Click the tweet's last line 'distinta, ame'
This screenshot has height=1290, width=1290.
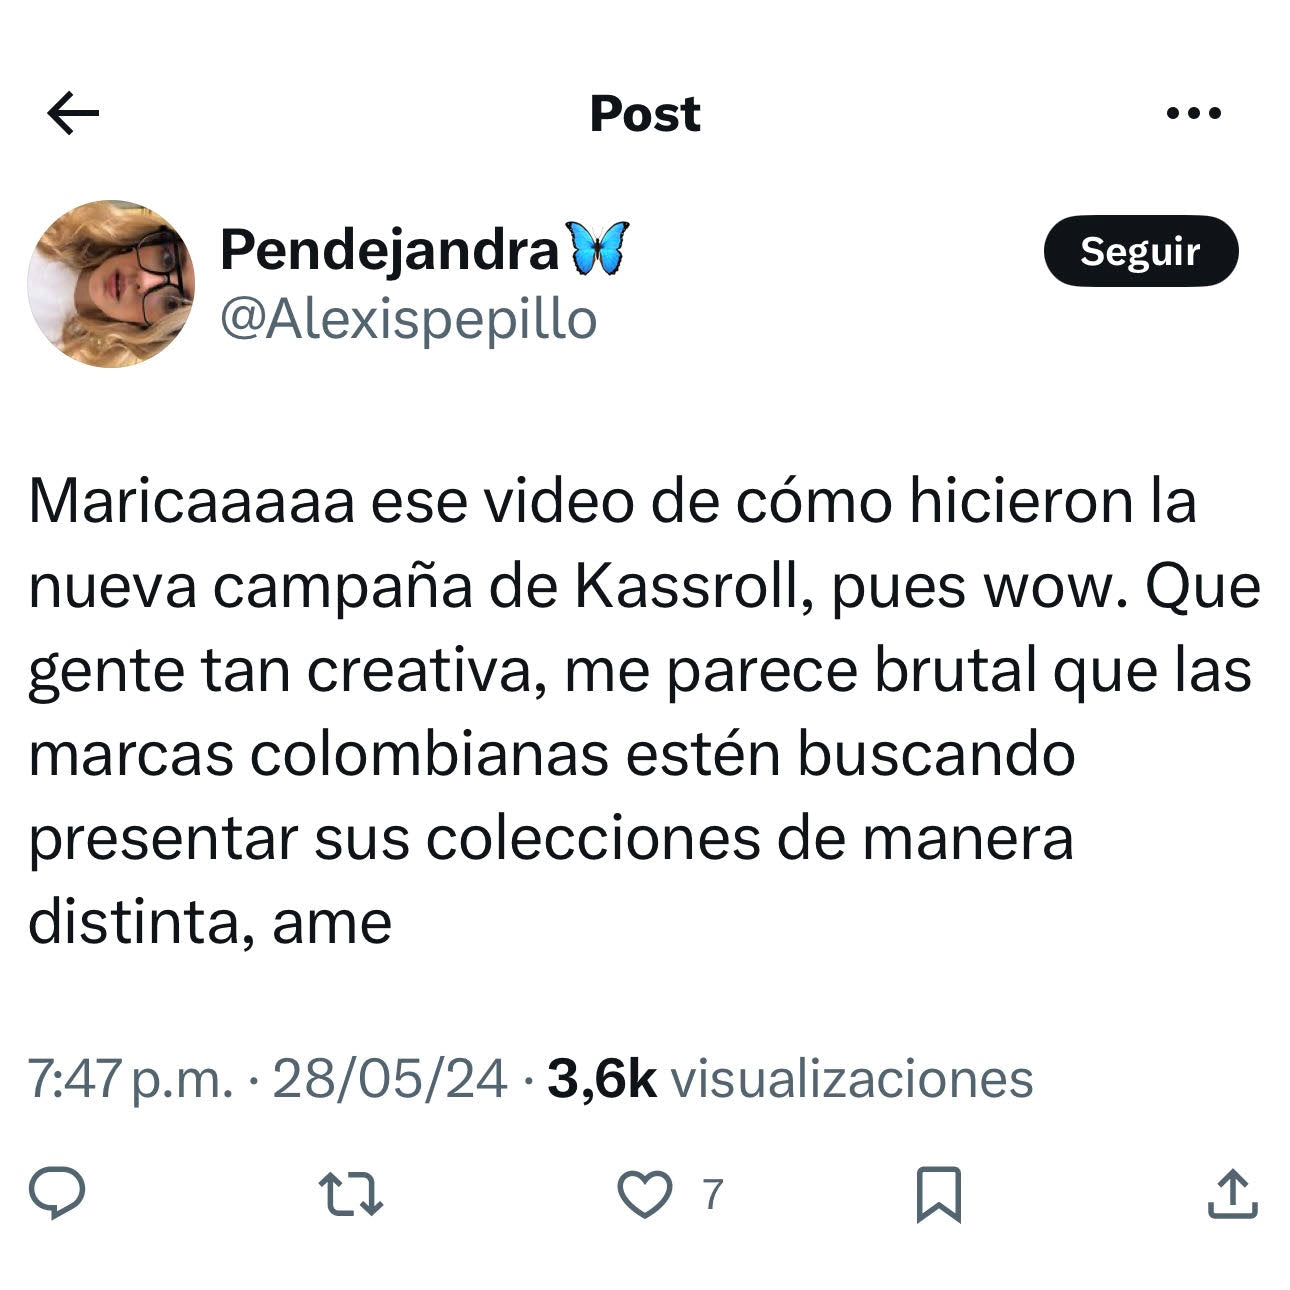[x=210, y=923]
